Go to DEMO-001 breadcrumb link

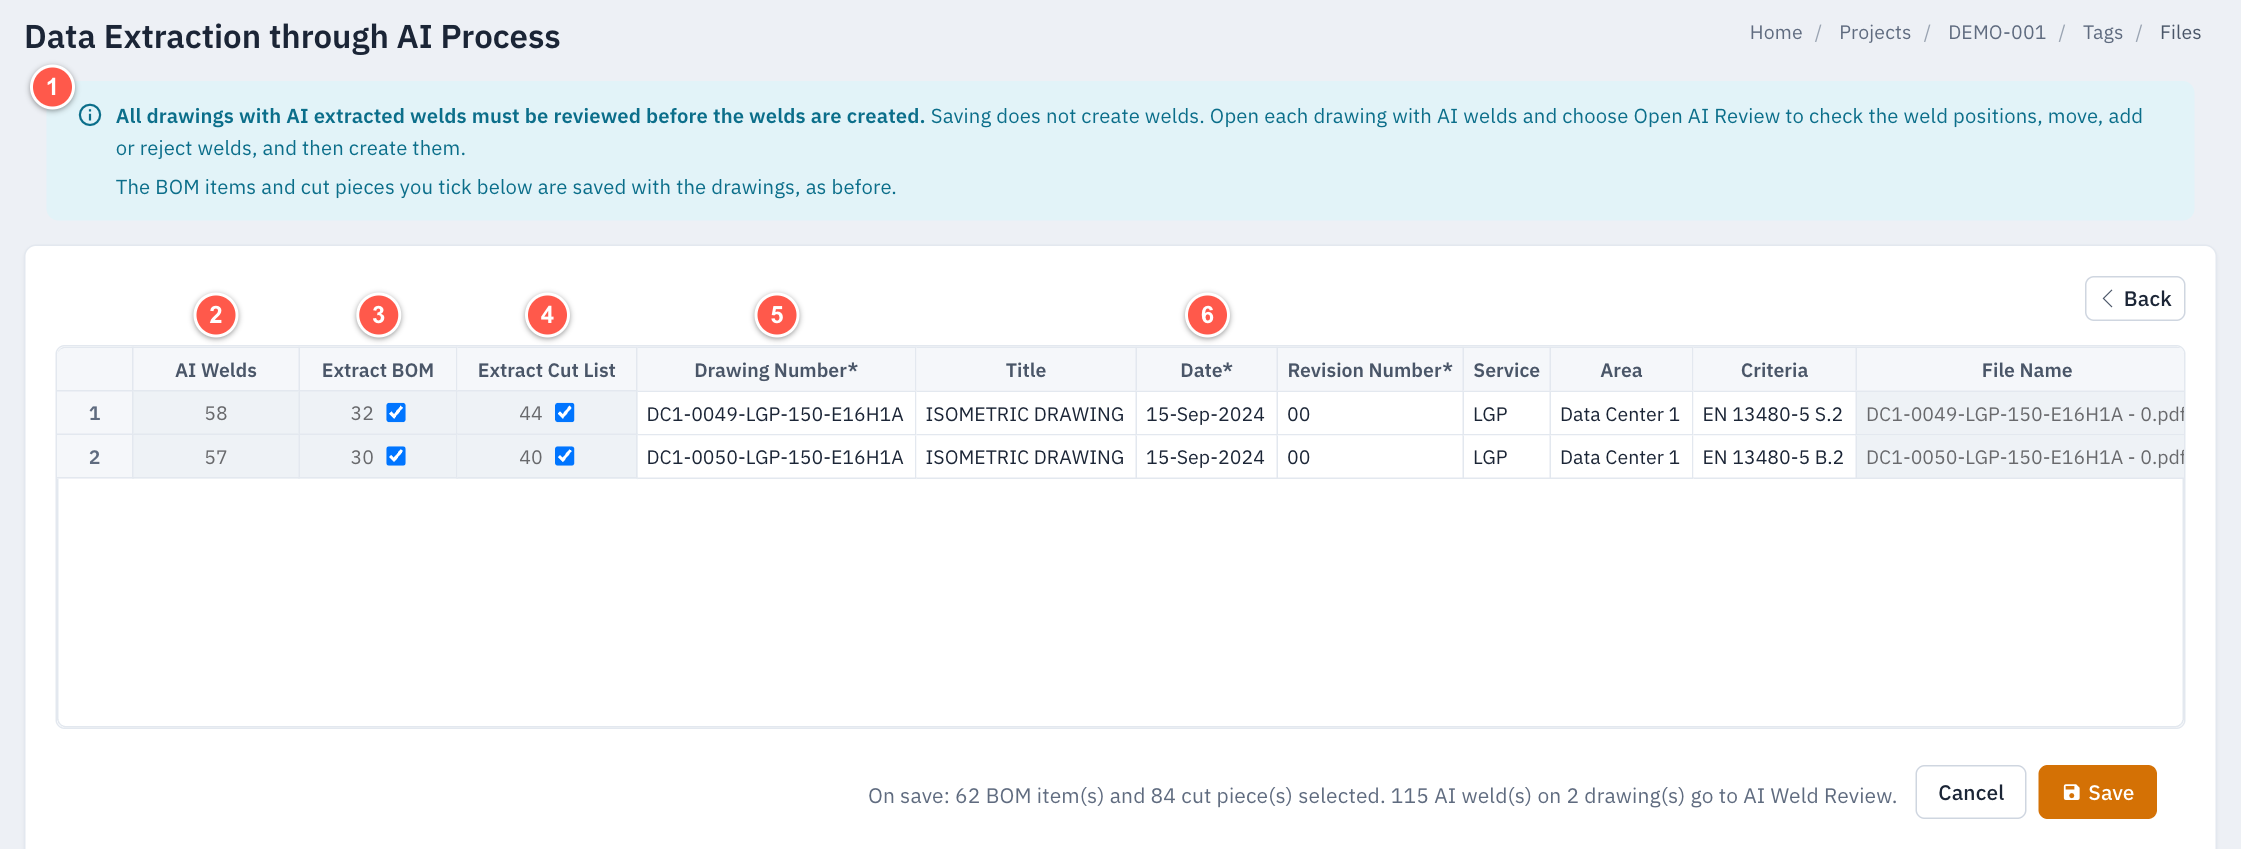[1996, 32]
